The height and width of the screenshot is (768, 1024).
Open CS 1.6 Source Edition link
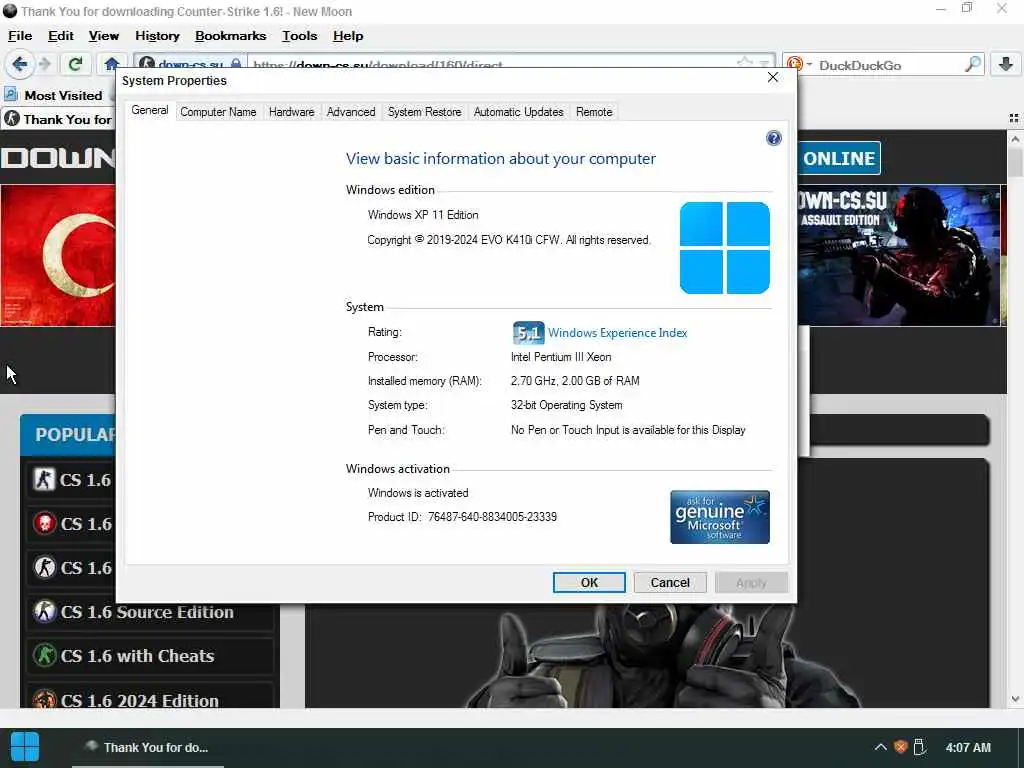pyautogui.click(x=147, y=612)
